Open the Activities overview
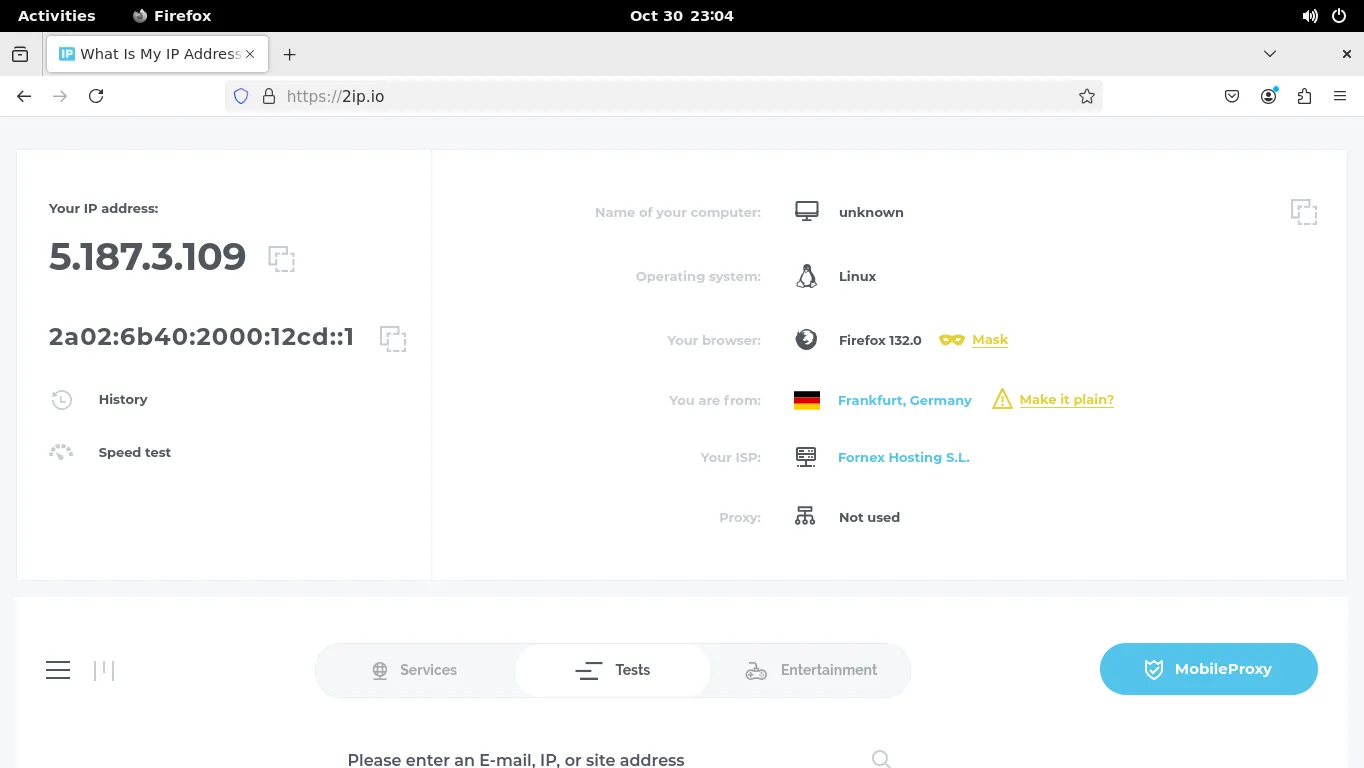This screenshot has width=1364, height=768. point(57,16)
